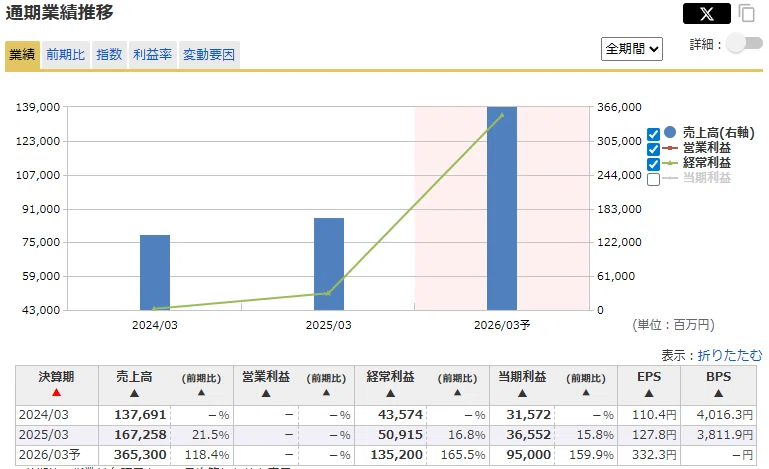
Task: Click the 売上高 blue legend dot
Action: (670, 132)
